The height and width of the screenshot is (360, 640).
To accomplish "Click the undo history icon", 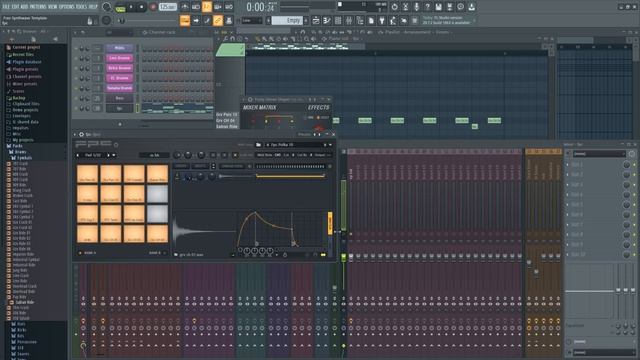I will coord(394,7).
